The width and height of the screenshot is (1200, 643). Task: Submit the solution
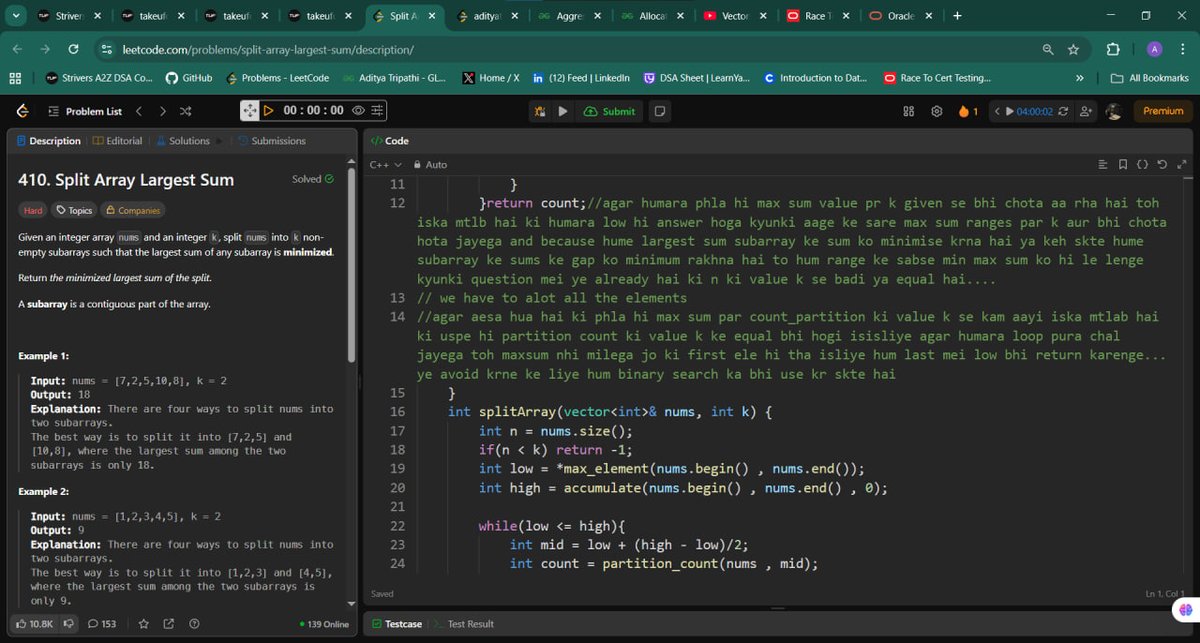pyautogui.click(x=611, y=111)
